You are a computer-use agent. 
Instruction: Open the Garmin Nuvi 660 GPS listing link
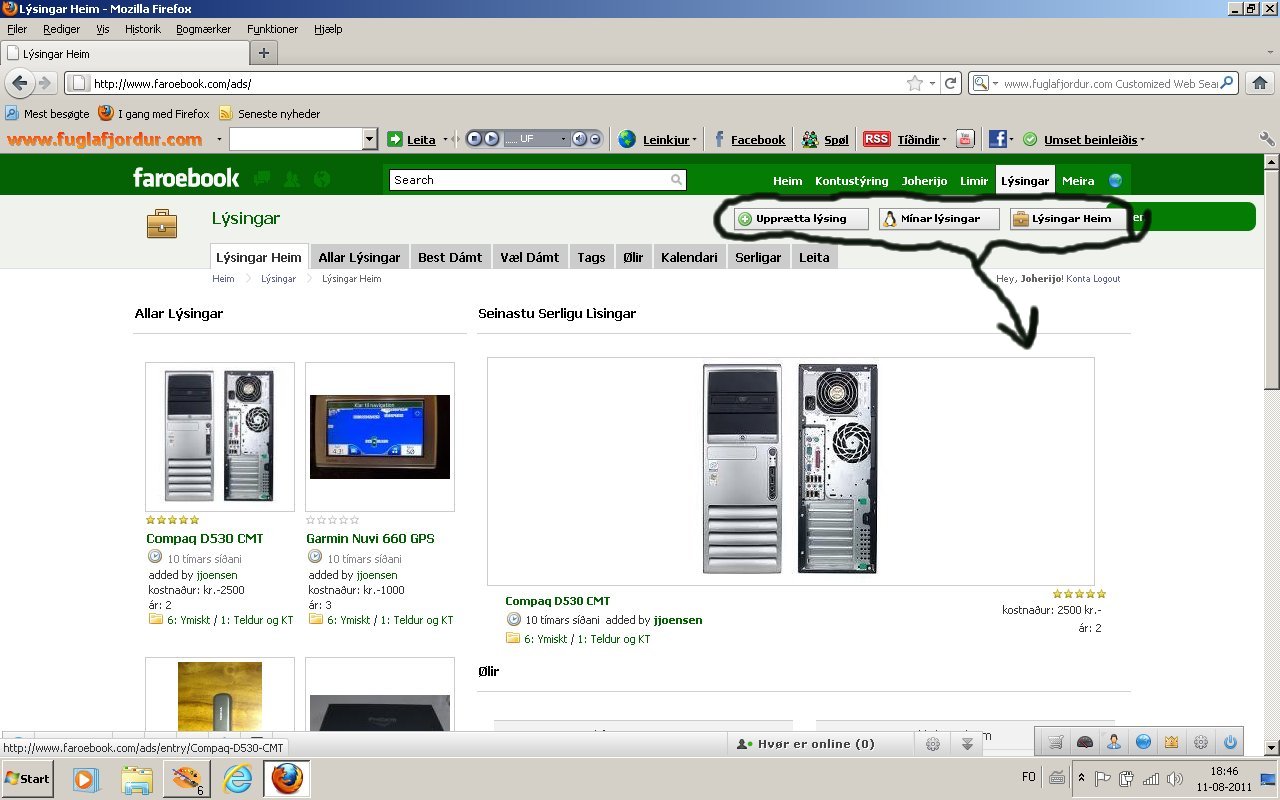point(370,538)
